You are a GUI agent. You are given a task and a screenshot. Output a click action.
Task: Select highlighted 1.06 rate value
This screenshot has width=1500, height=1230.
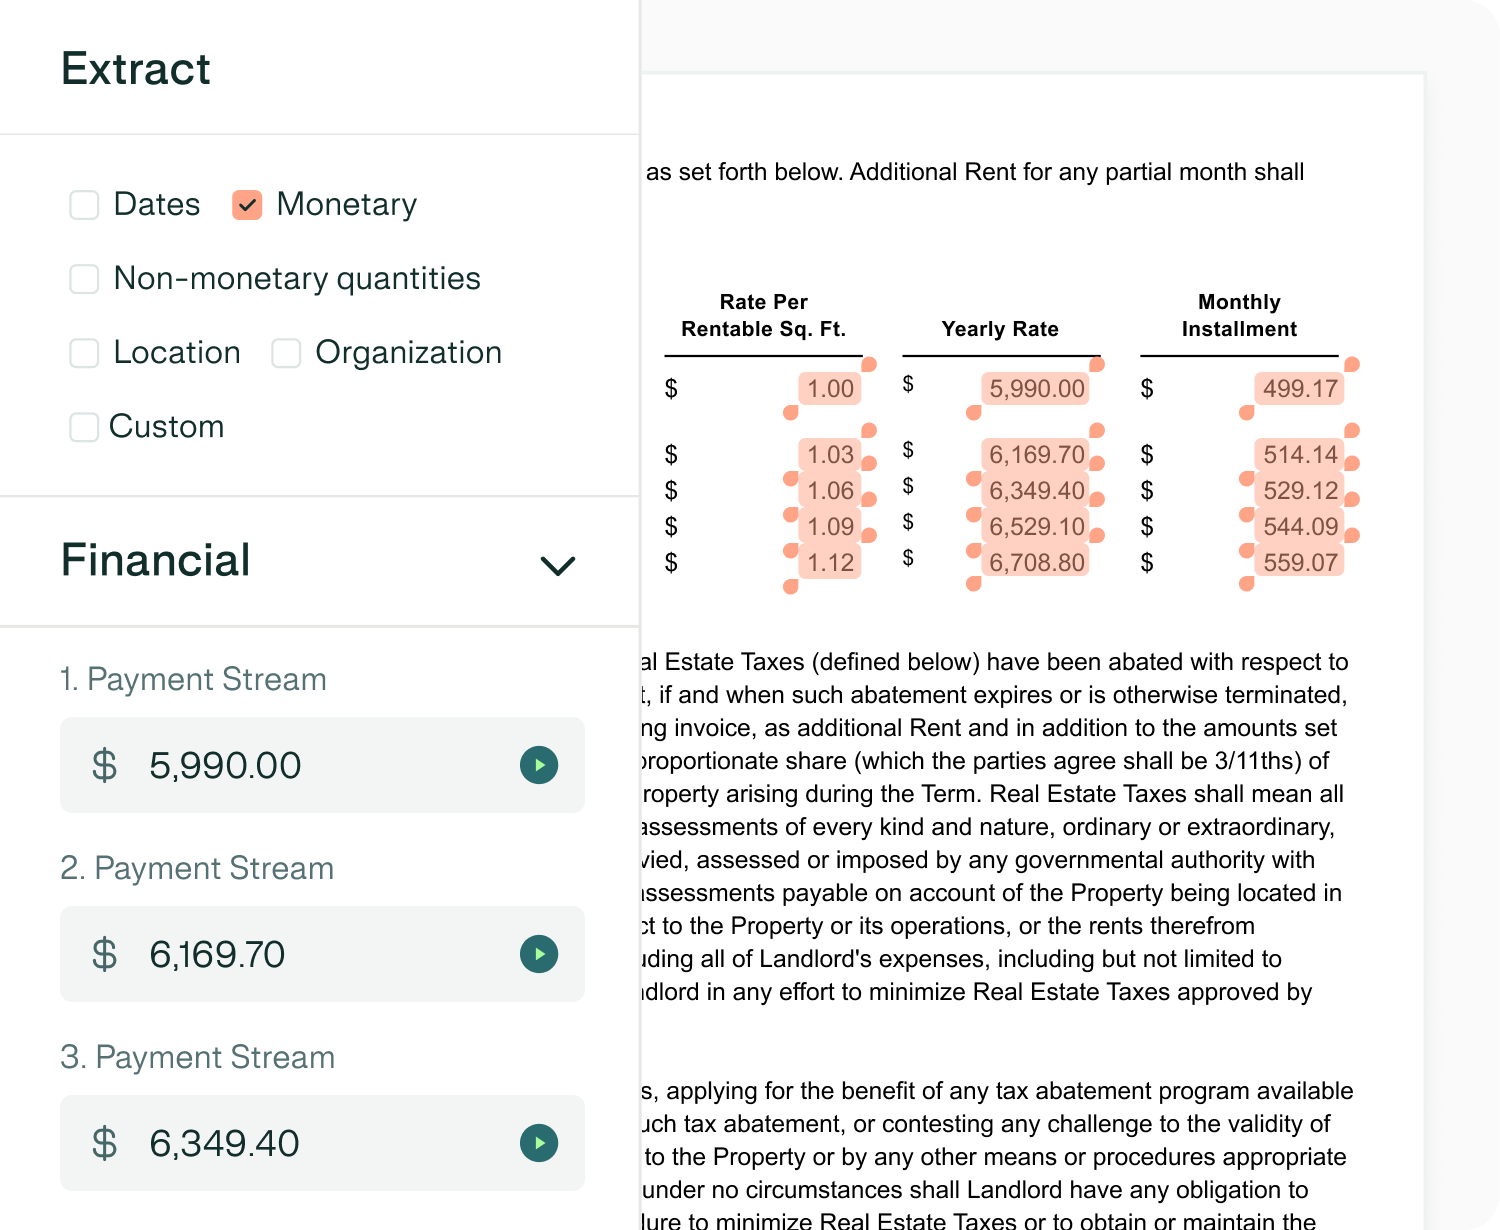coord(830,491)
